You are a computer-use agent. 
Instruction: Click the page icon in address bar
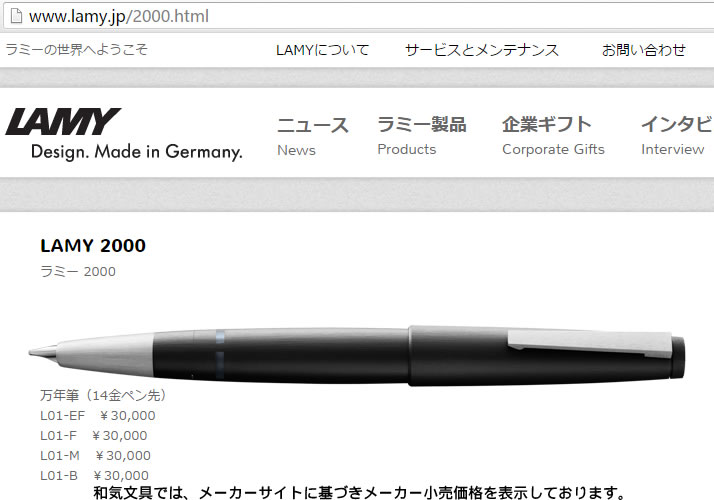point(16,16)
